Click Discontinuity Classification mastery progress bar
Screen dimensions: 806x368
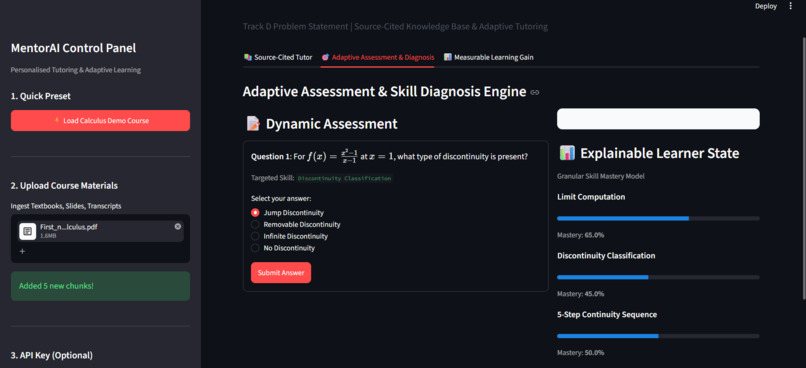[x=658, y=277]
